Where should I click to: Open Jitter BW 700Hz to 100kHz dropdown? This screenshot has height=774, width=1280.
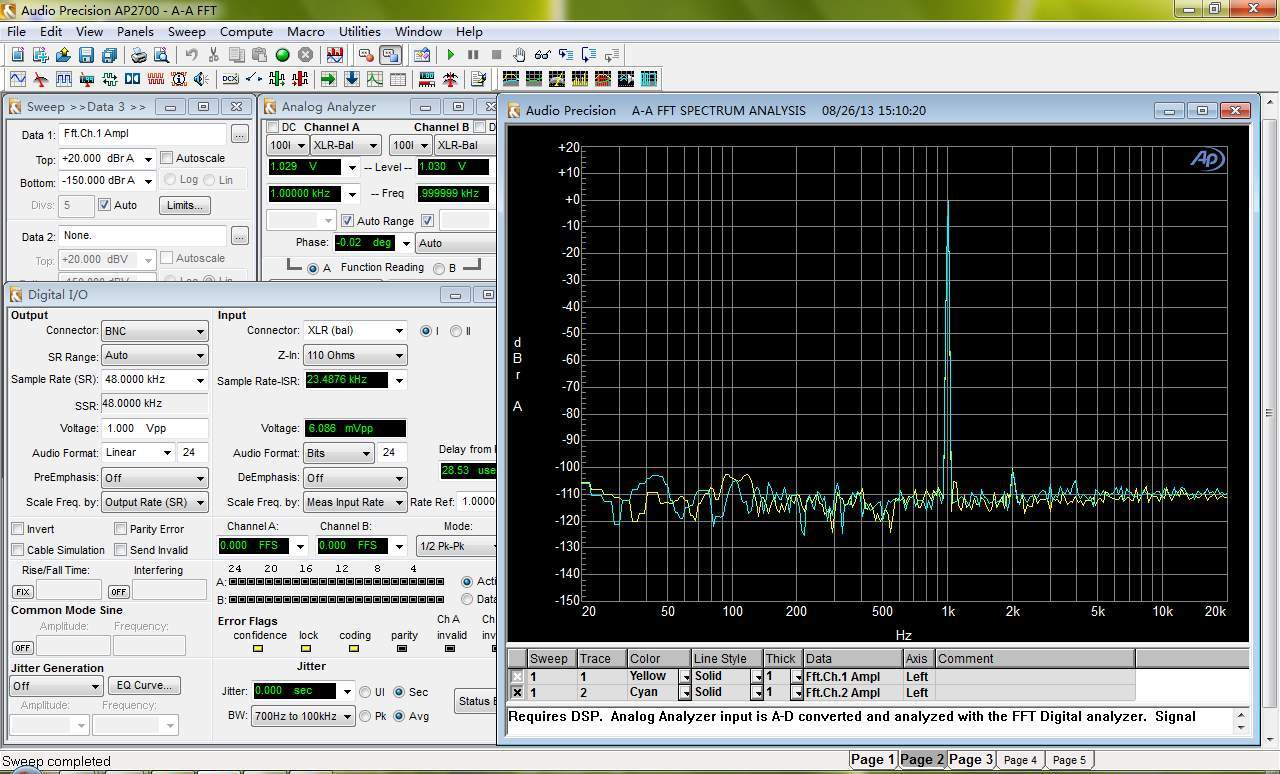tap(304, 716)
